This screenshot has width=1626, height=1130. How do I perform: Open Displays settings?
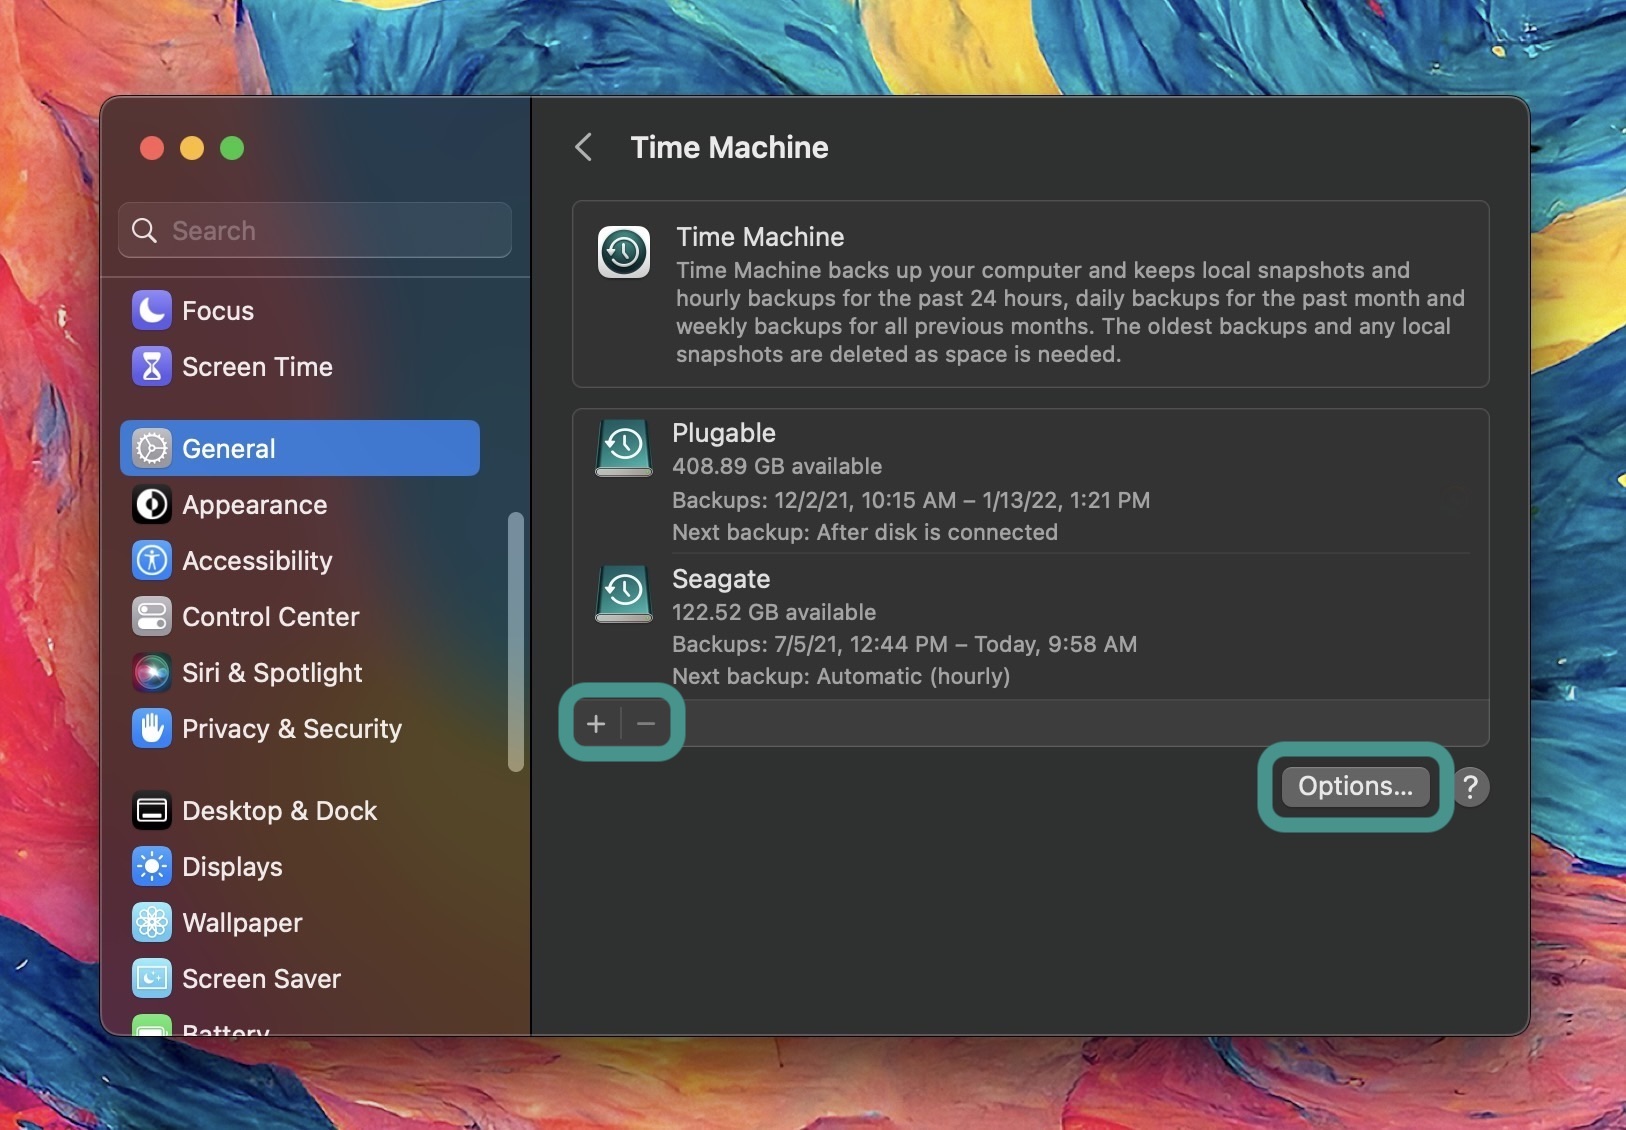pyautogui.click(x=233, y=867)
